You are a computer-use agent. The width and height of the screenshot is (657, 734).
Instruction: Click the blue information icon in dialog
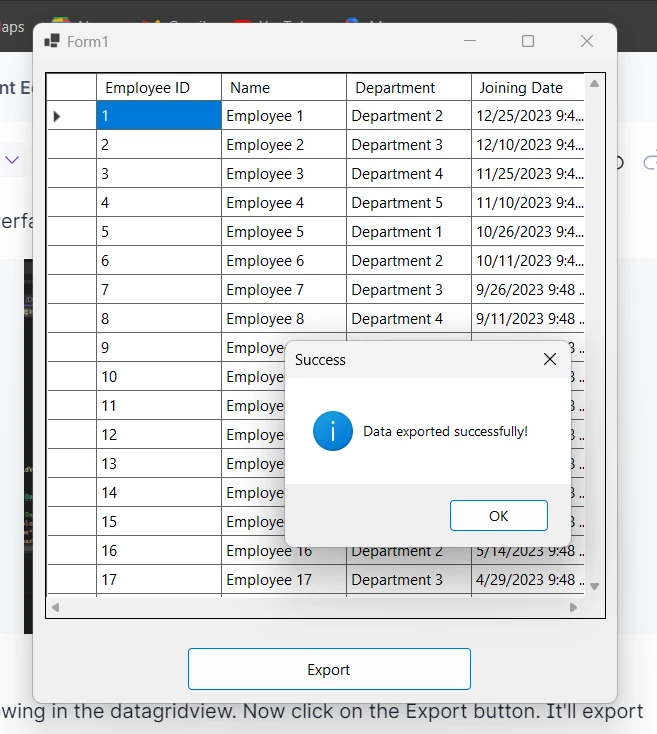click(x=332, y=431)
